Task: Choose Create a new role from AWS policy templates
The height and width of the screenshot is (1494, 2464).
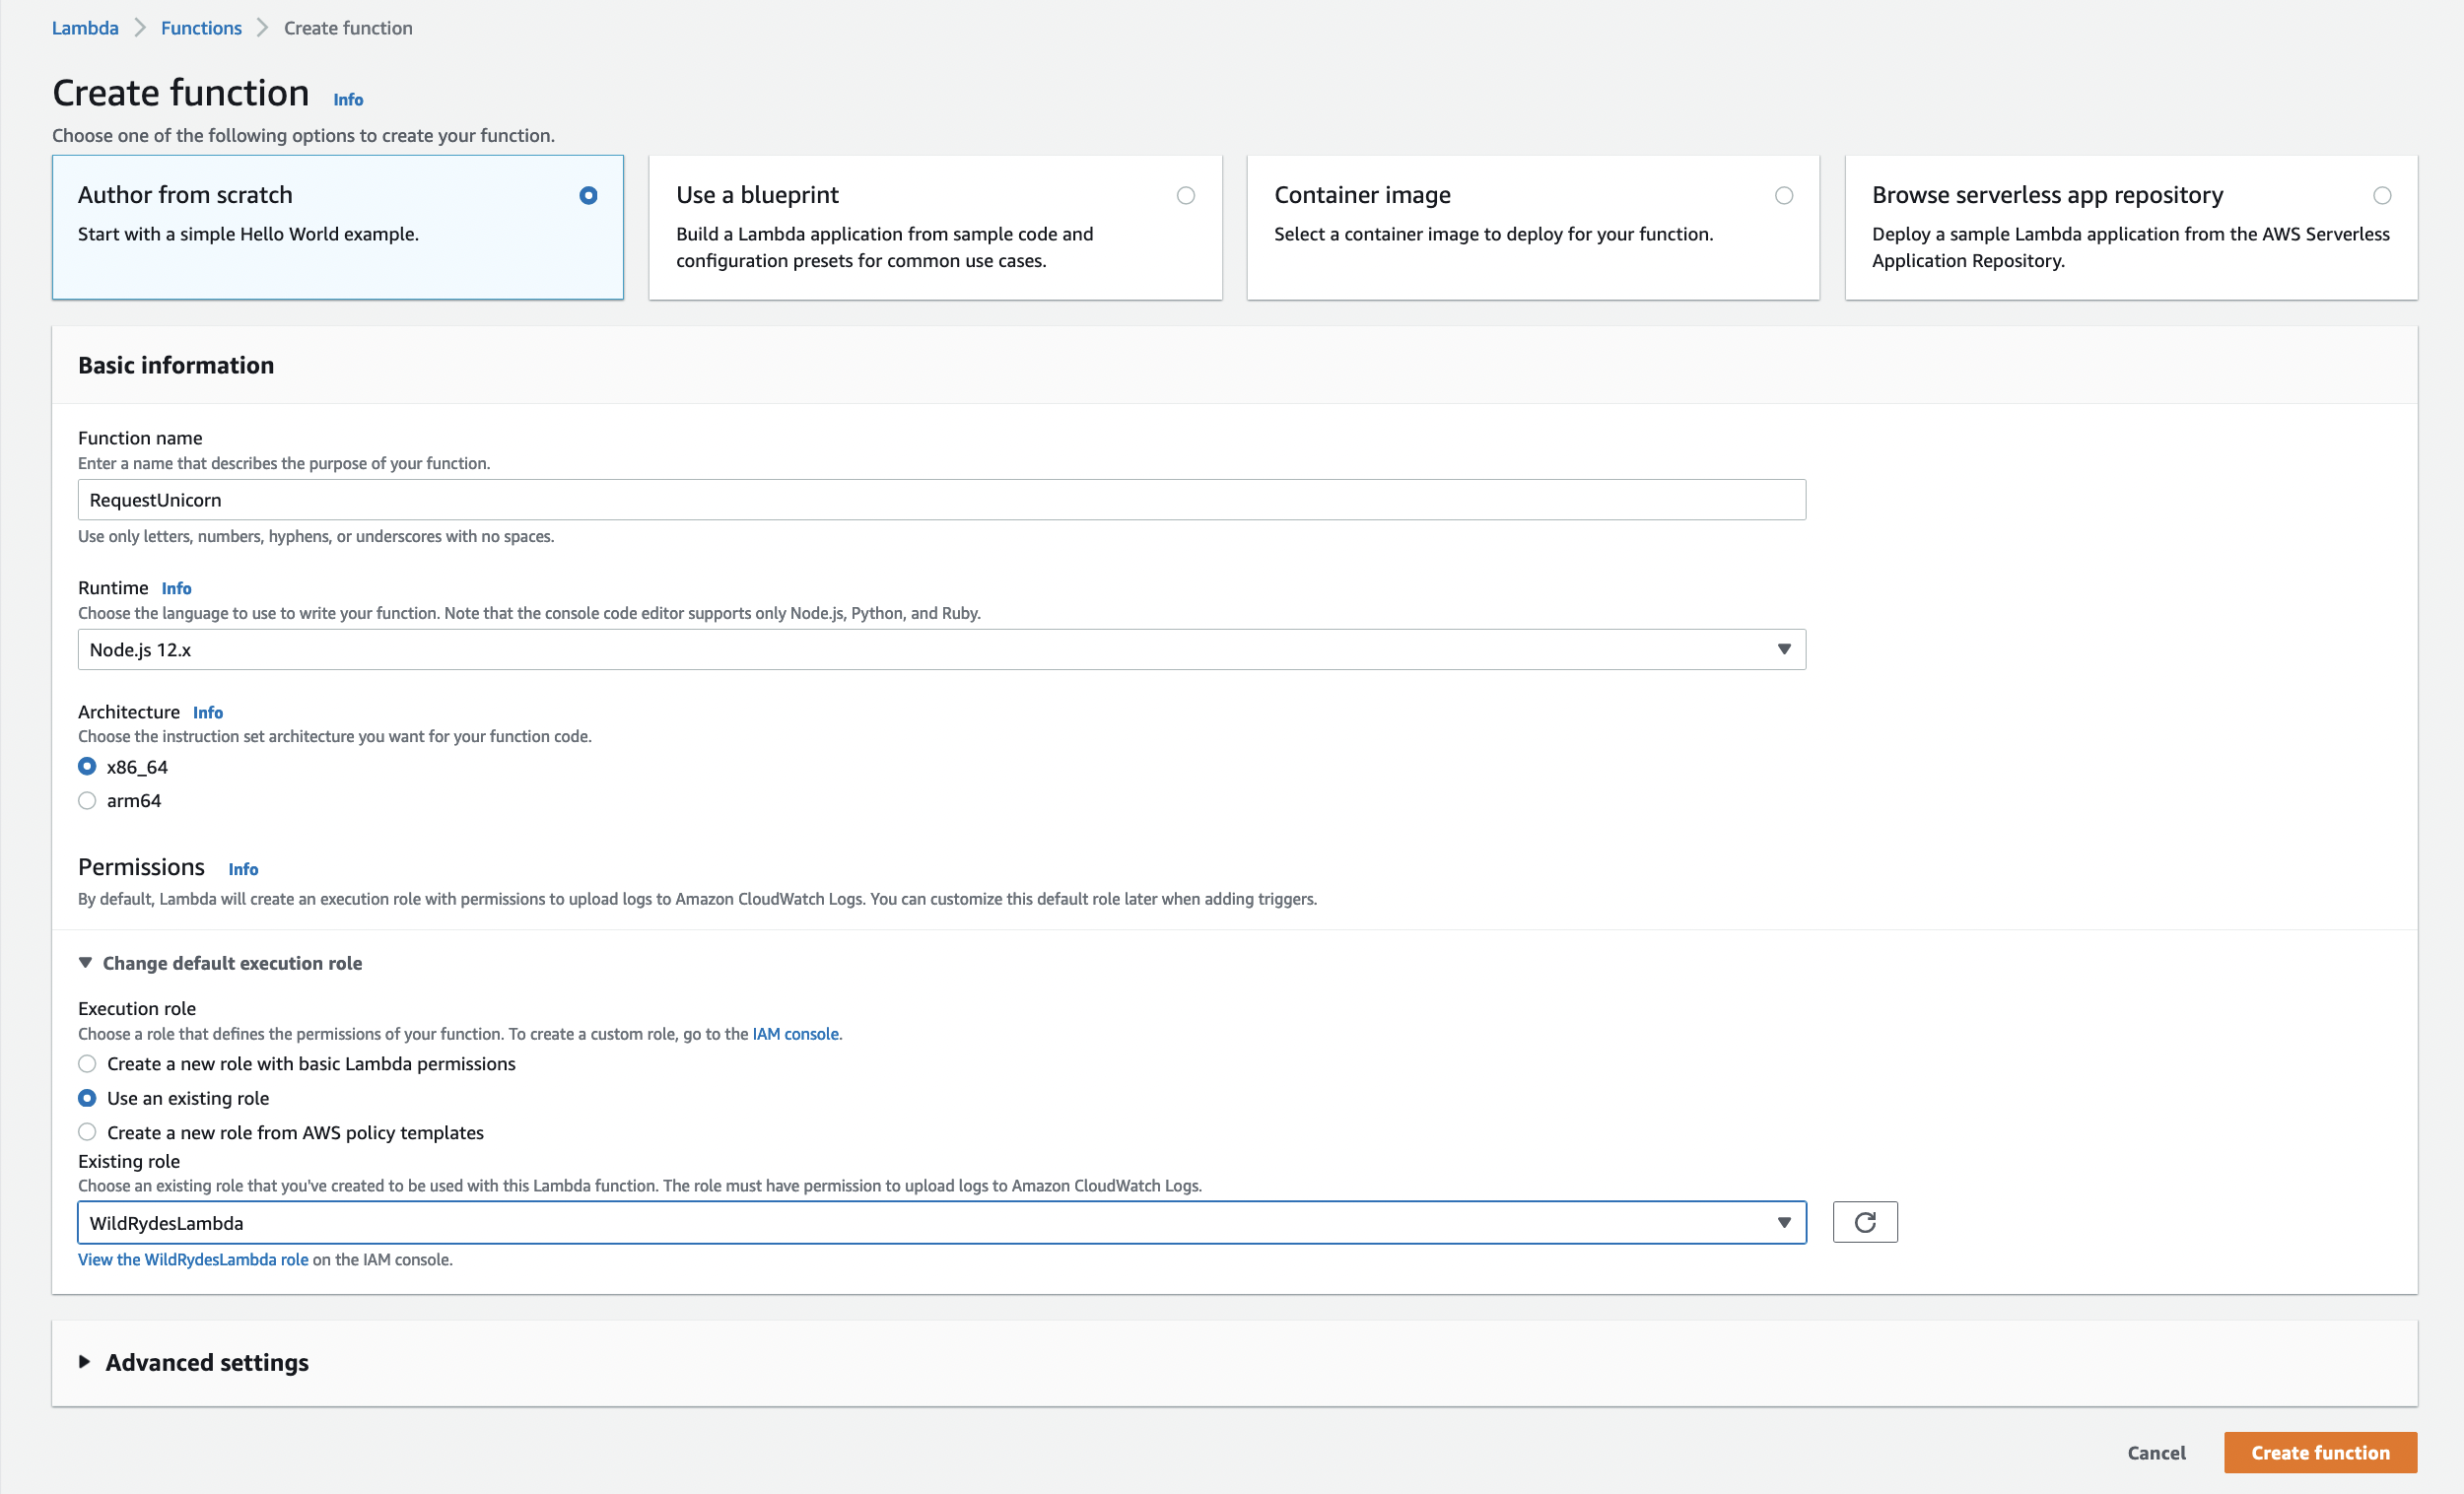Action: point(88,1132)
